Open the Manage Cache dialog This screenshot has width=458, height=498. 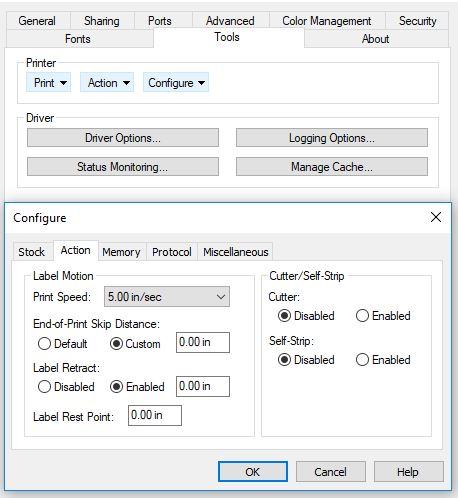click(x=332, y=167)
